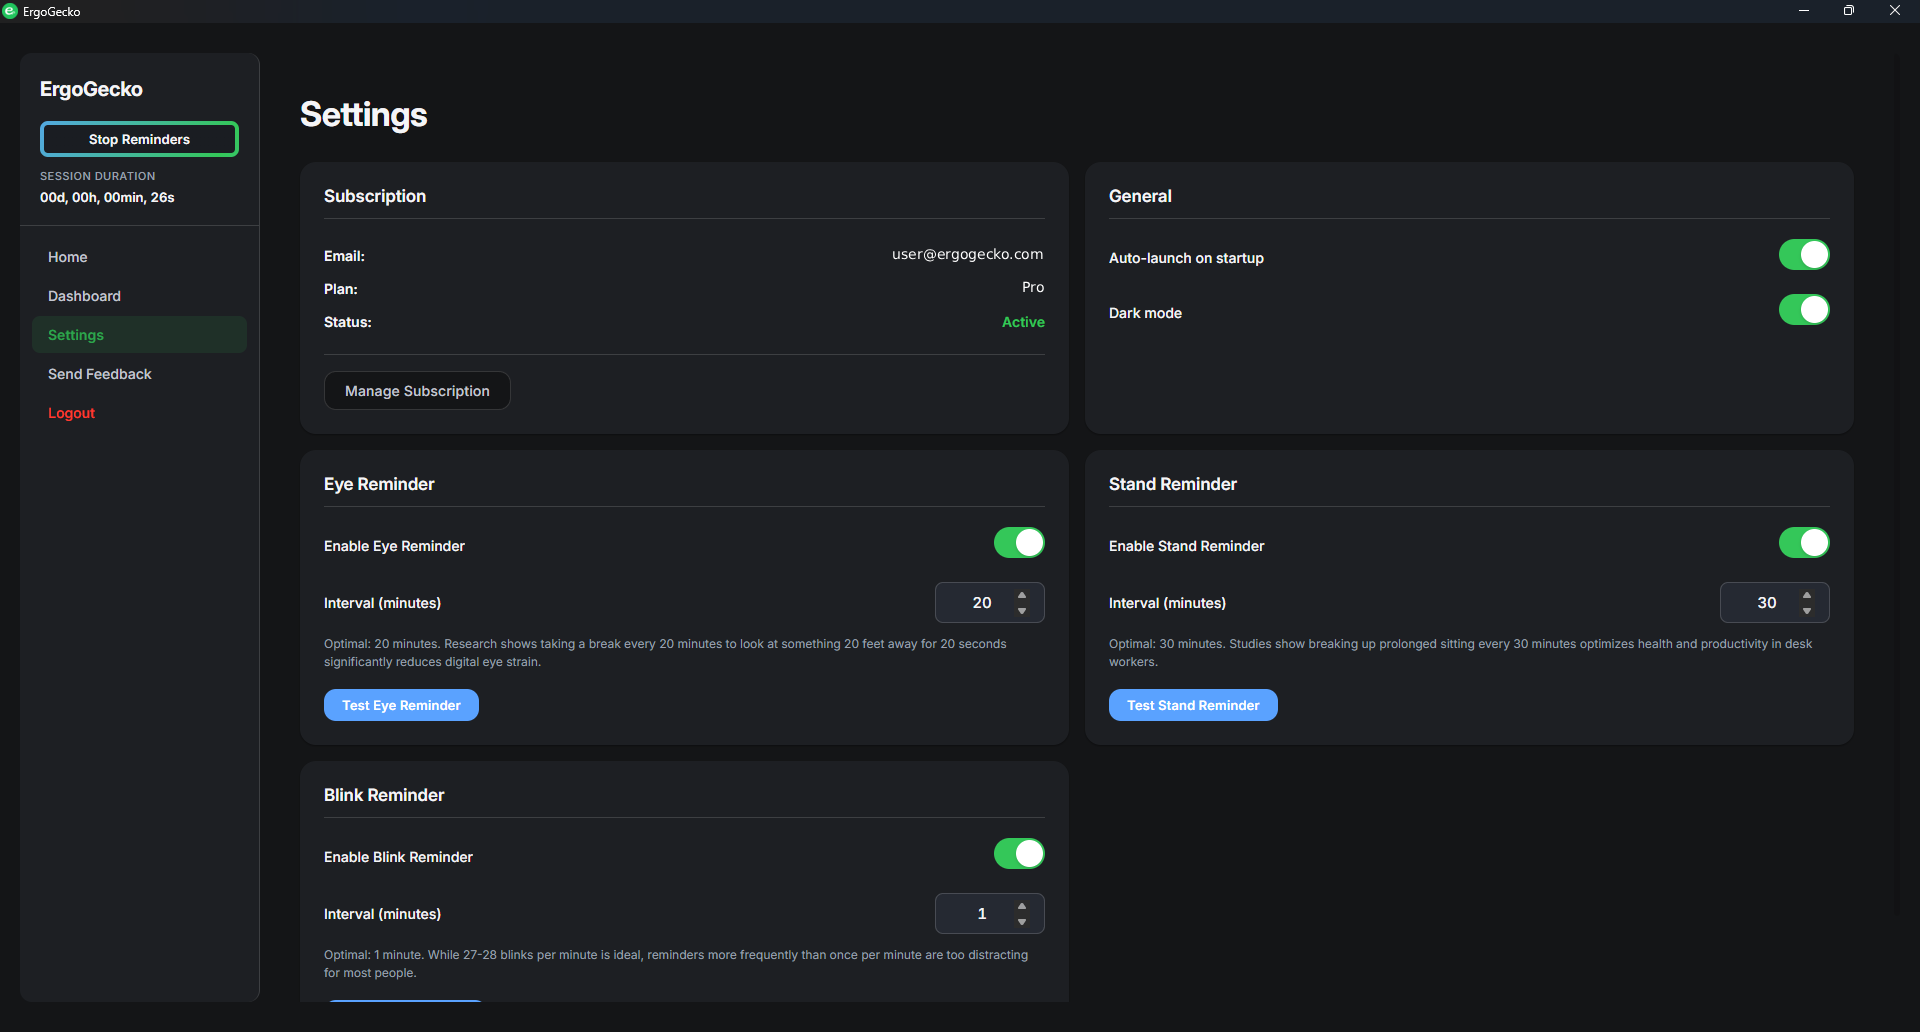This screenshot has width=1920, height=1032.
Task: Switch off the Blink Reminder toggle
Action: click(x=1018, y=853)
